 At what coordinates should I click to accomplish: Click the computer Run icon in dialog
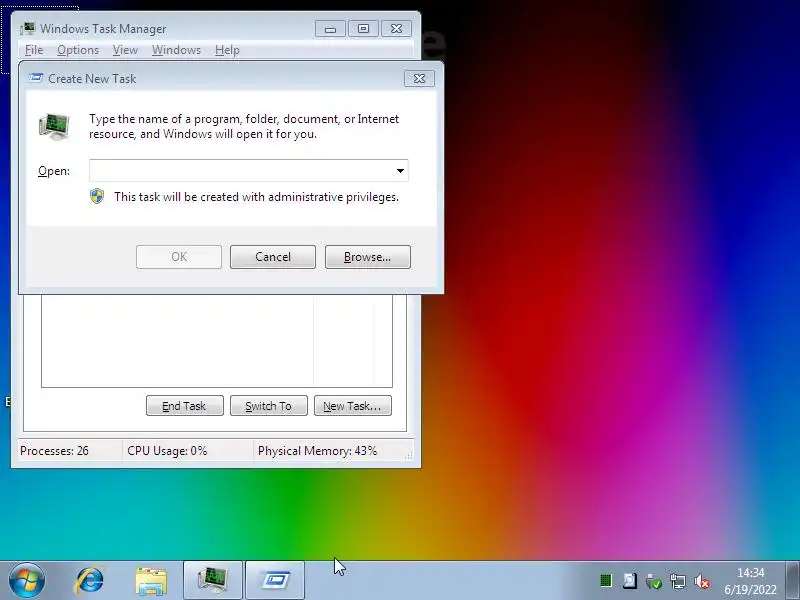tap(54, 127)
